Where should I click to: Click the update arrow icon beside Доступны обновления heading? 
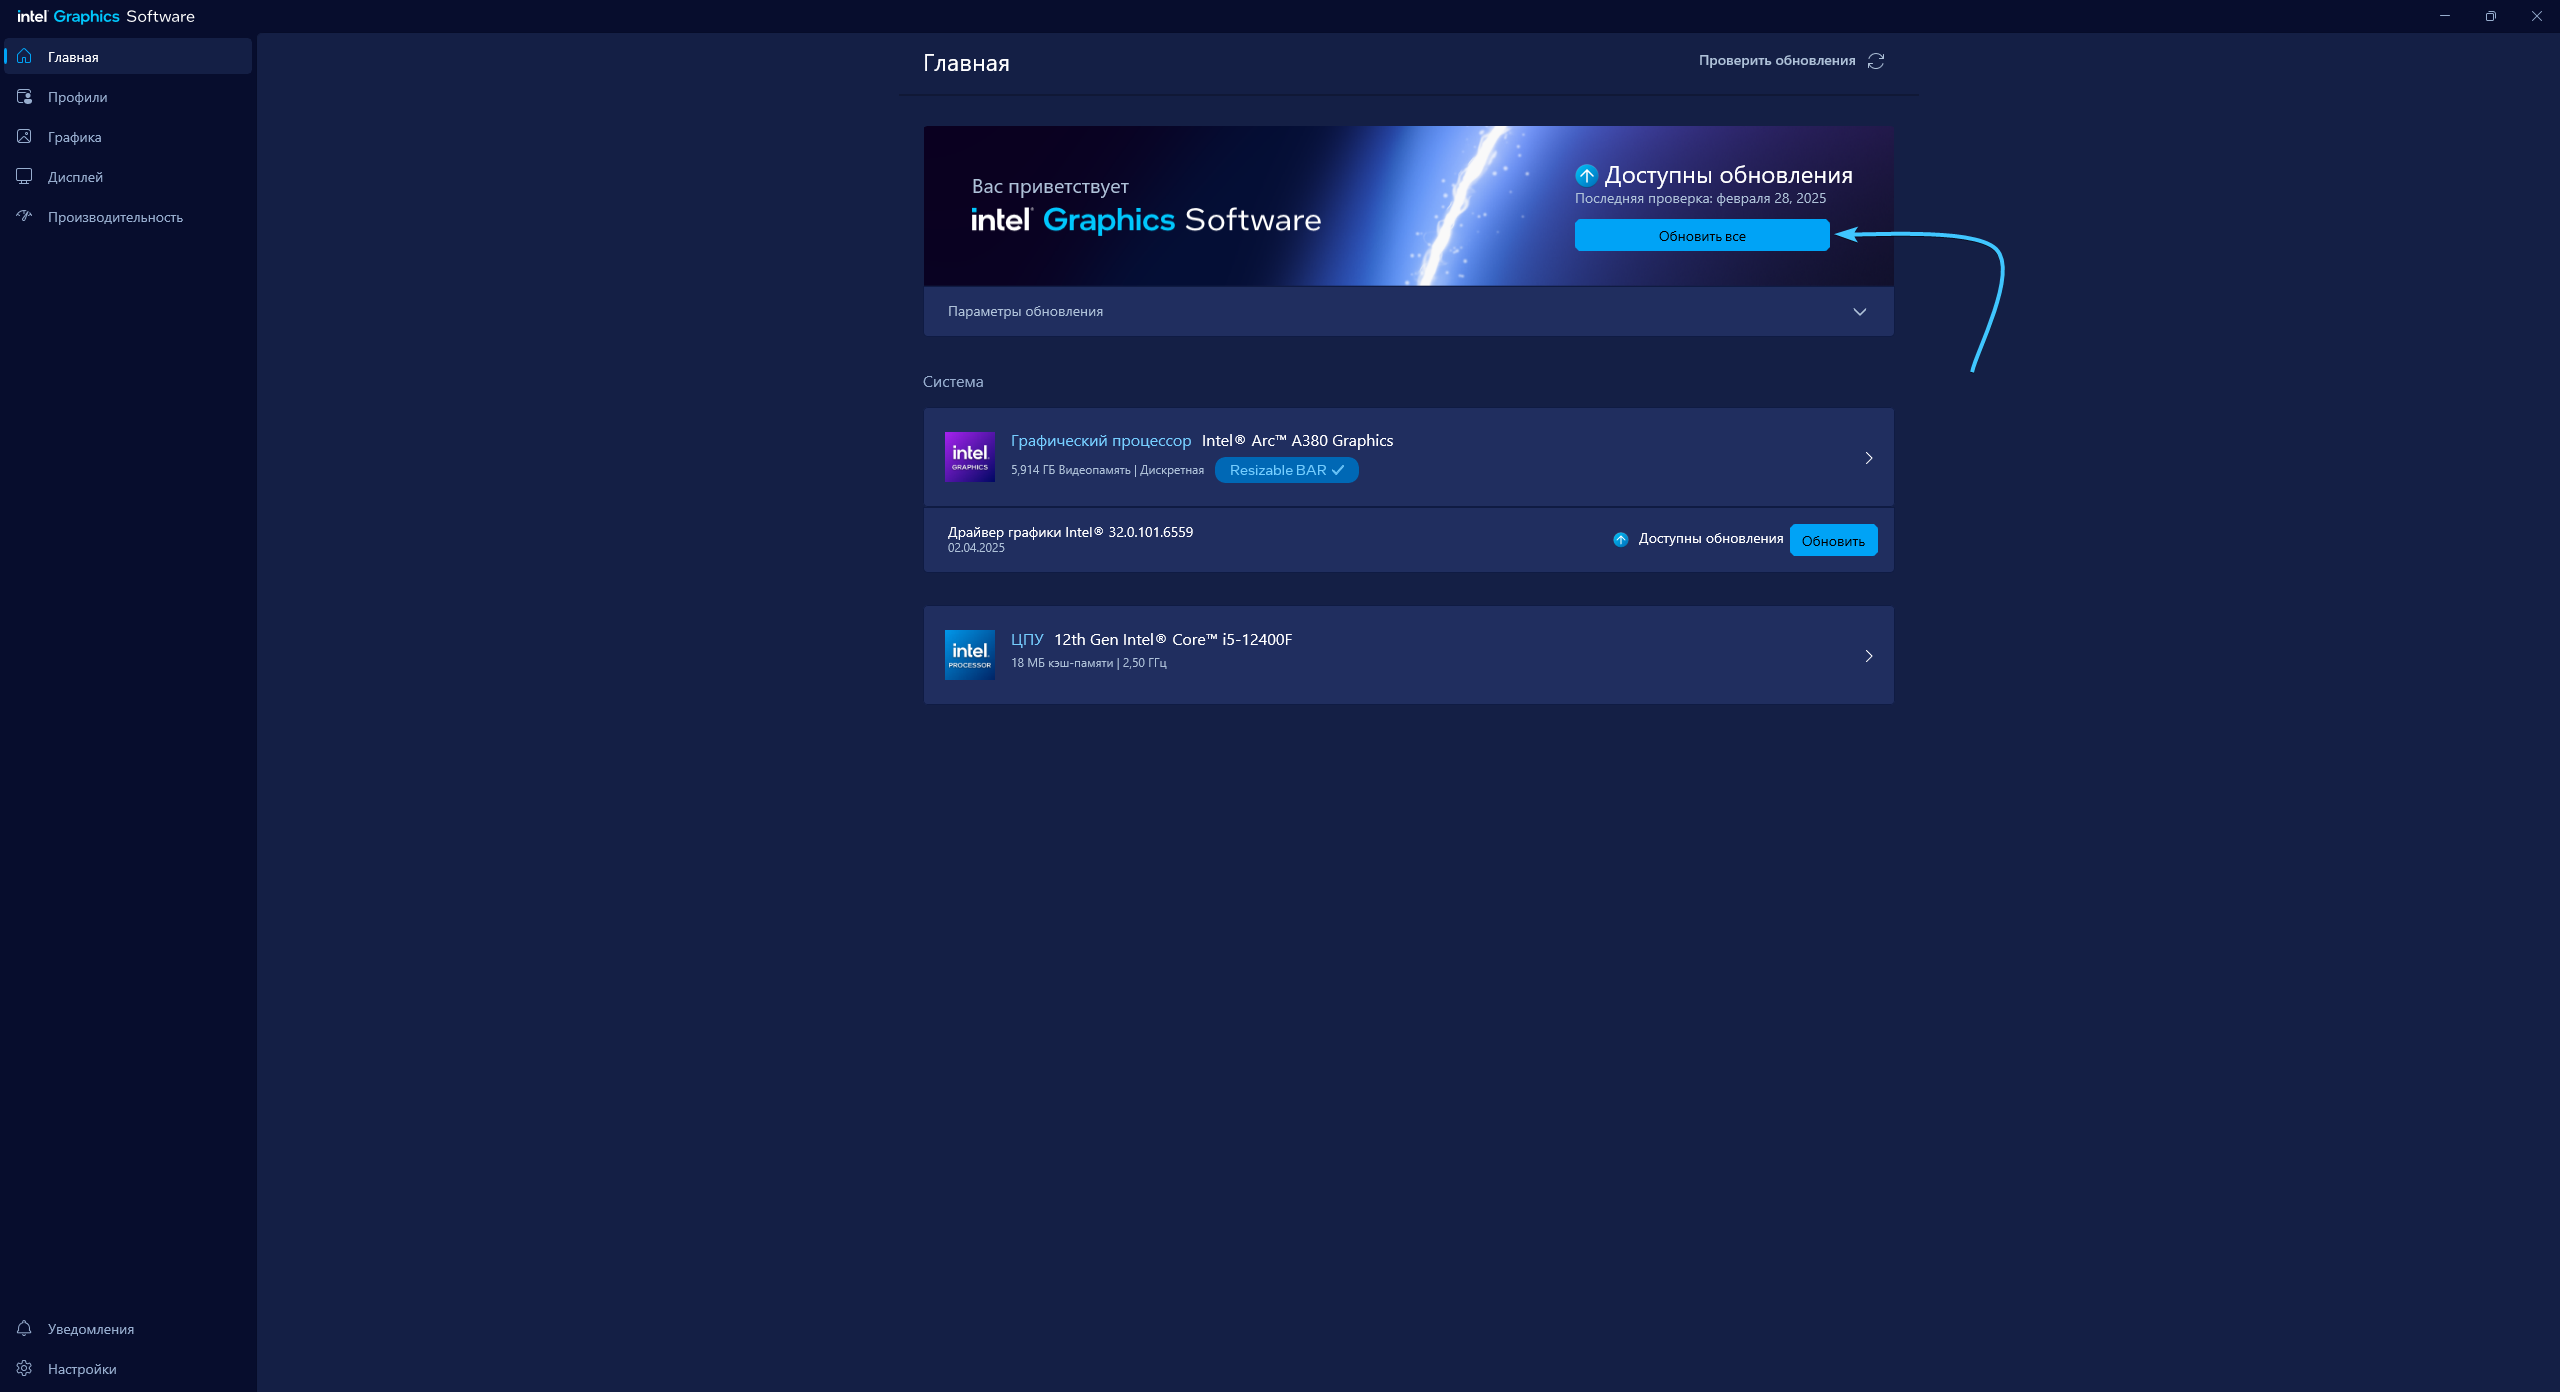pos(1586,175)
